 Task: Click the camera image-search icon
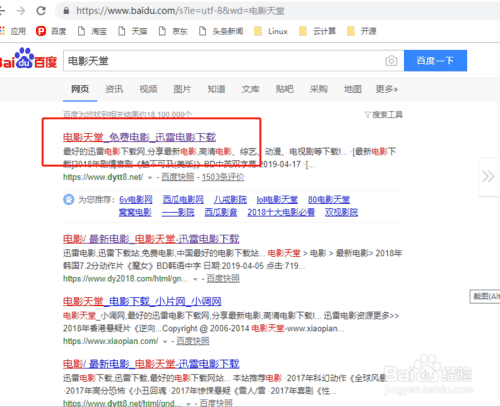coord(391,61)
